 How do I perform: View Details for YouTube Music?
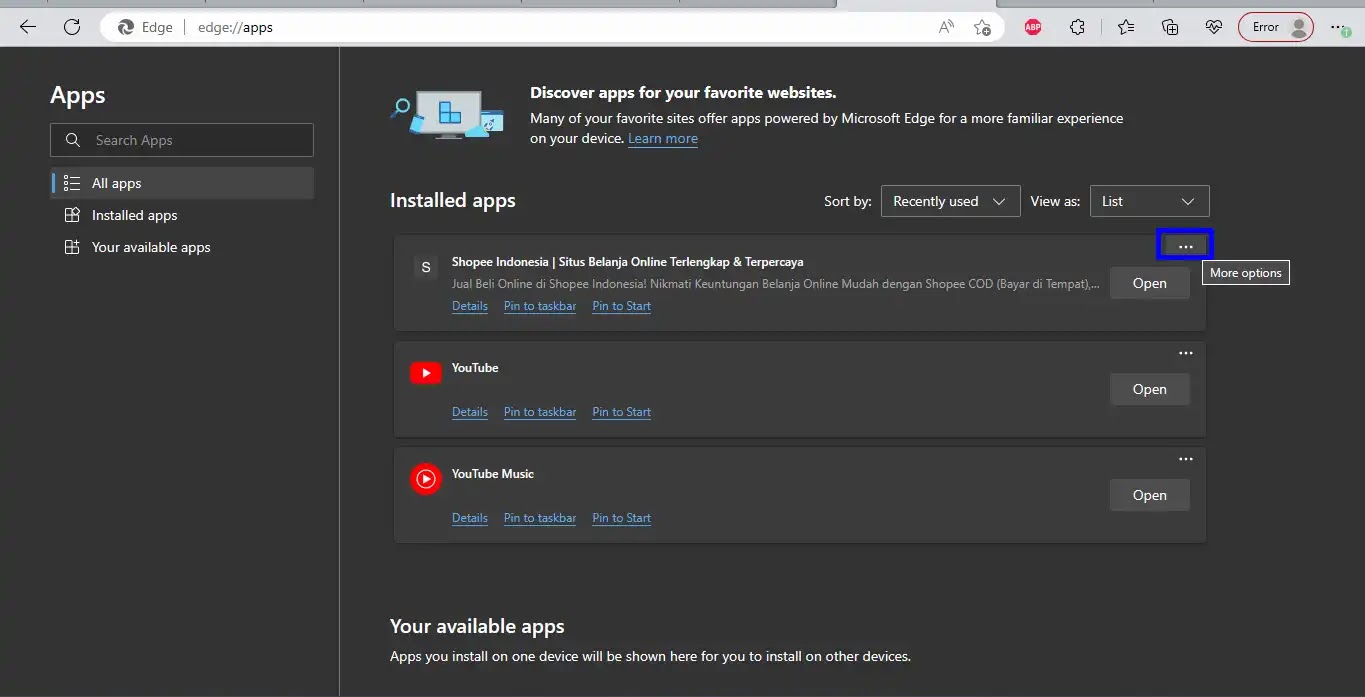pos(470,518)
